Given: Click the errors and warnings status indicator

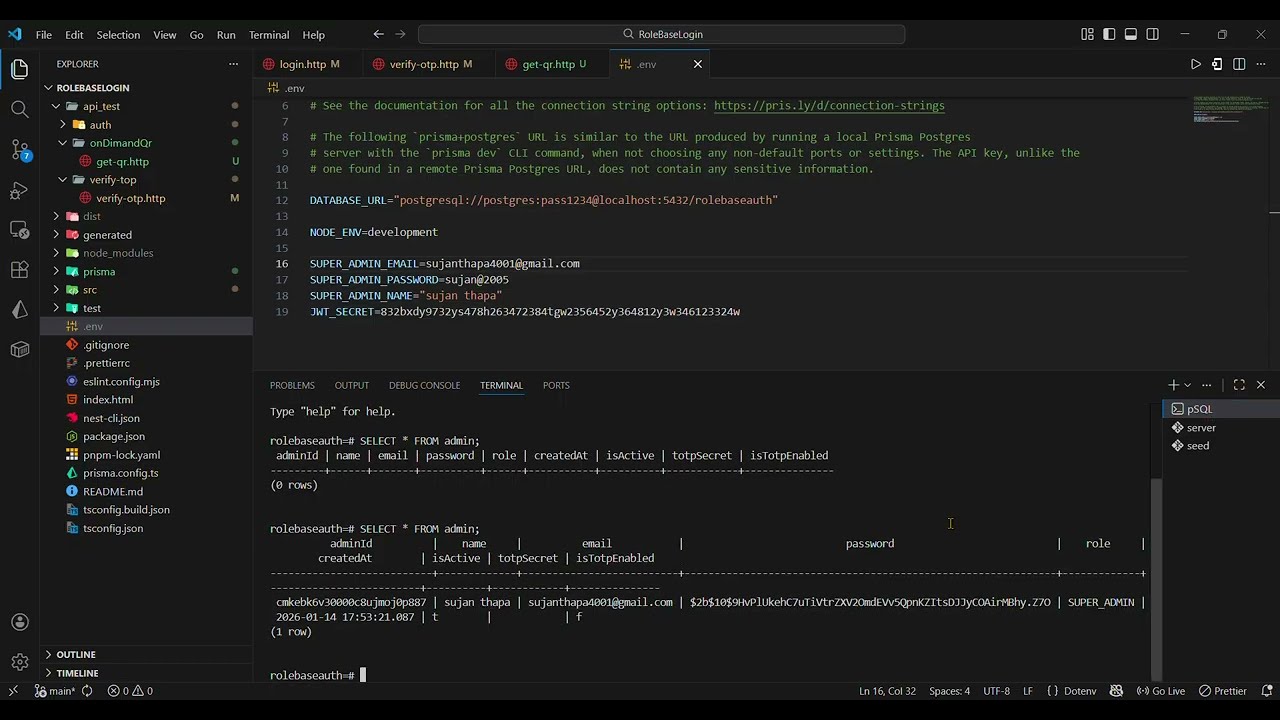Looking at the screenshot, I should pos(130,691).
